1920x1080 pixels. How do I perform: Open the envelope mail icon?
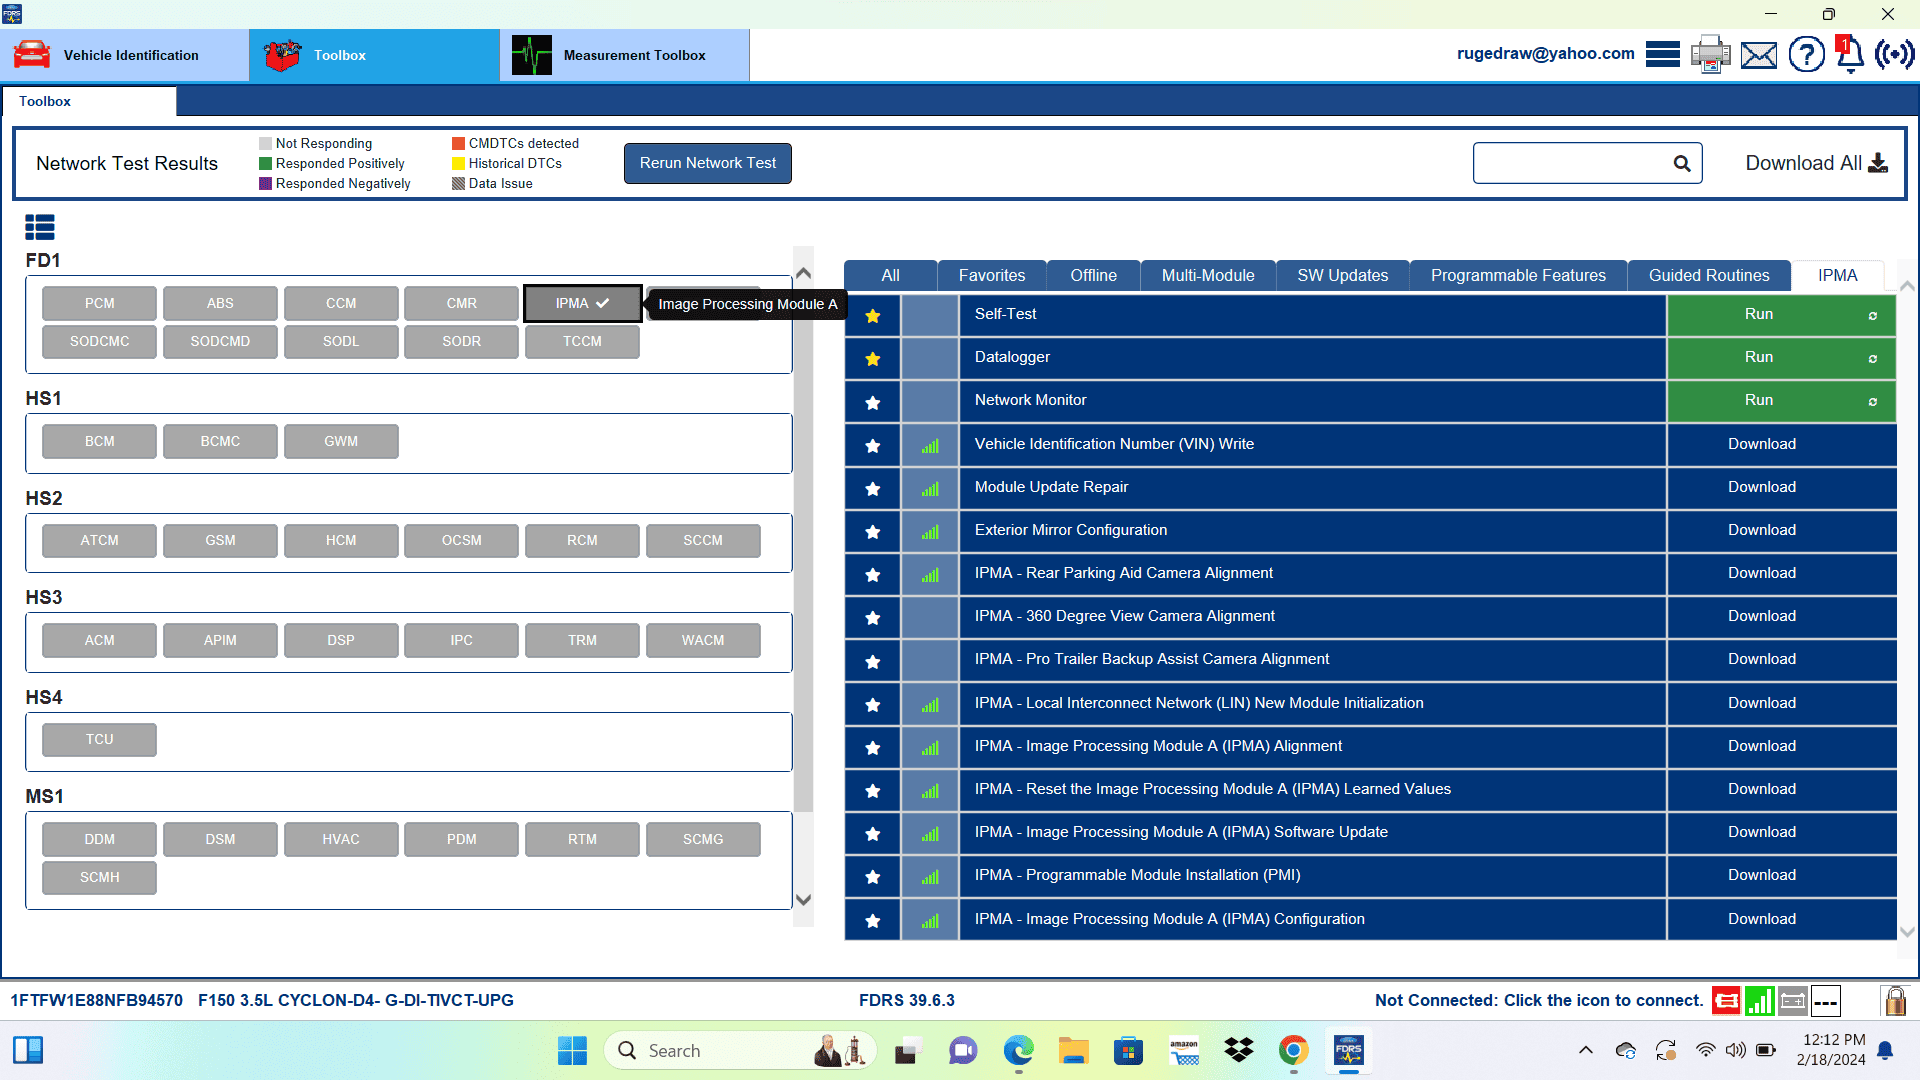[1759, 55]
